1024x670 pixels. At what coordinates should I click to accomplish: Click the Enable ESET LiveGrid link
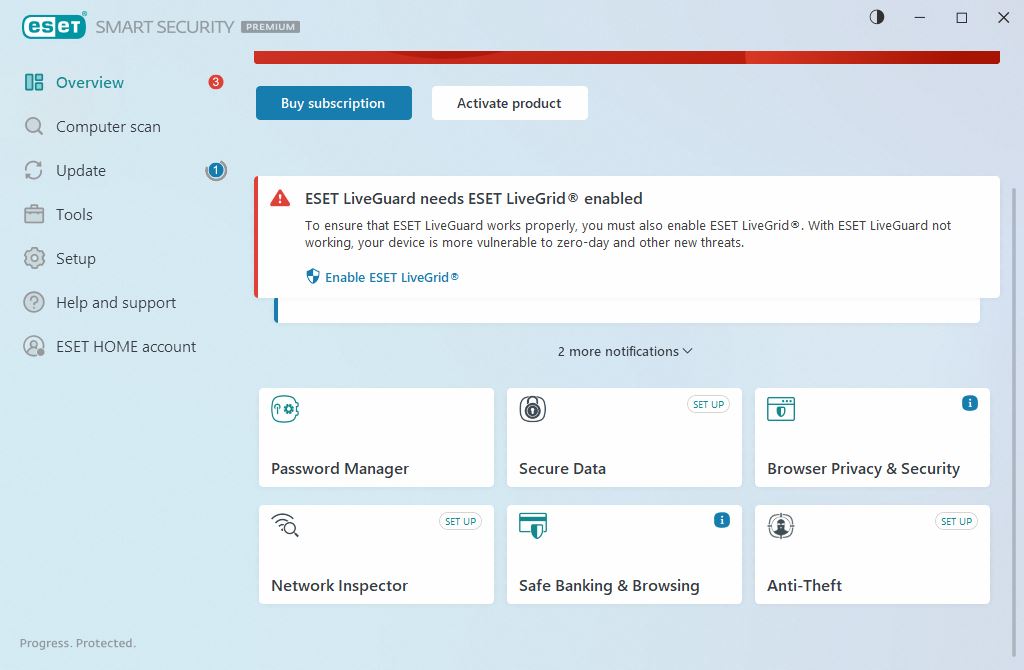click(392, 277)
